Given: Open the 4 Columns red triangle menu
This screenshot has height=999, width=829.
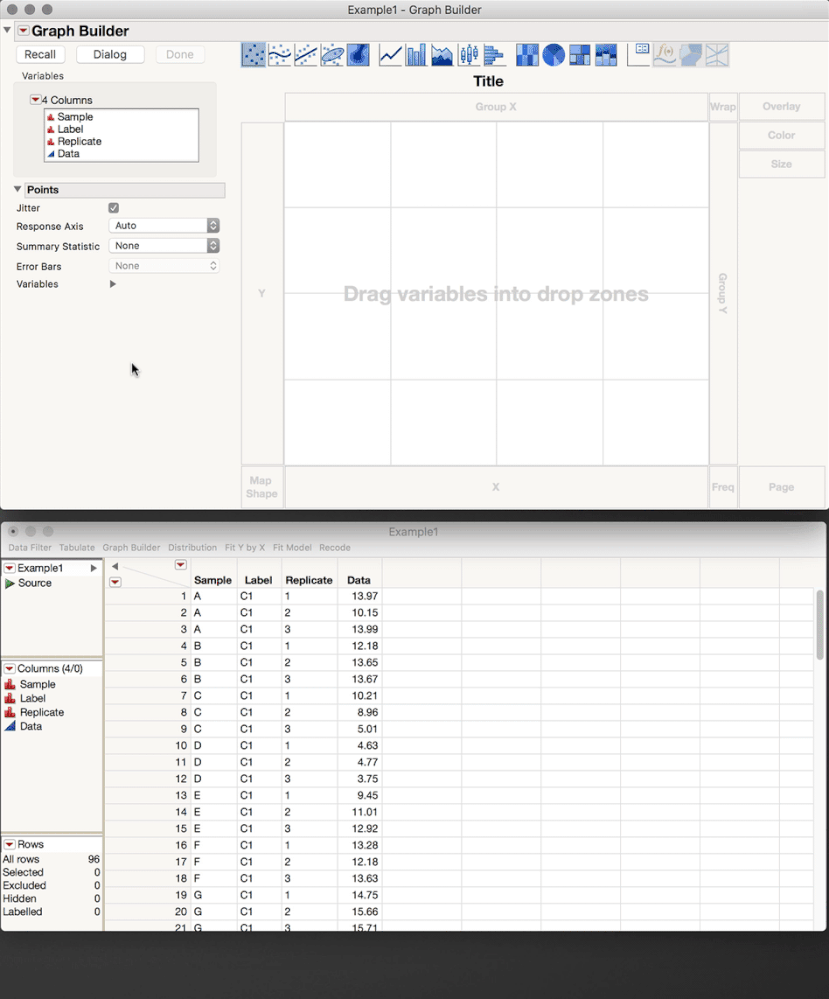Looking at the screenshot, I should [x=36, y=100].
